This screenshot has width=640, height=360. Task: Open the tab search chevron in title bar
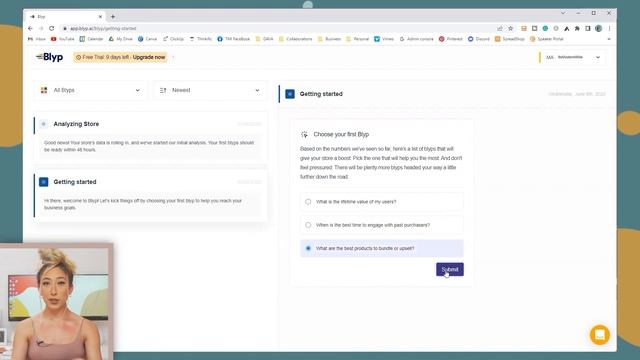click(x=563, y=13)
